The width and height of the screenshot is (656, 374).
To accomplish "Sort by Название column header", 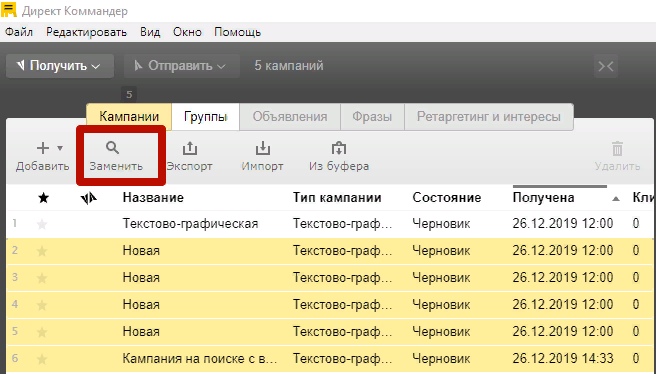I will (x=153, y=197).
